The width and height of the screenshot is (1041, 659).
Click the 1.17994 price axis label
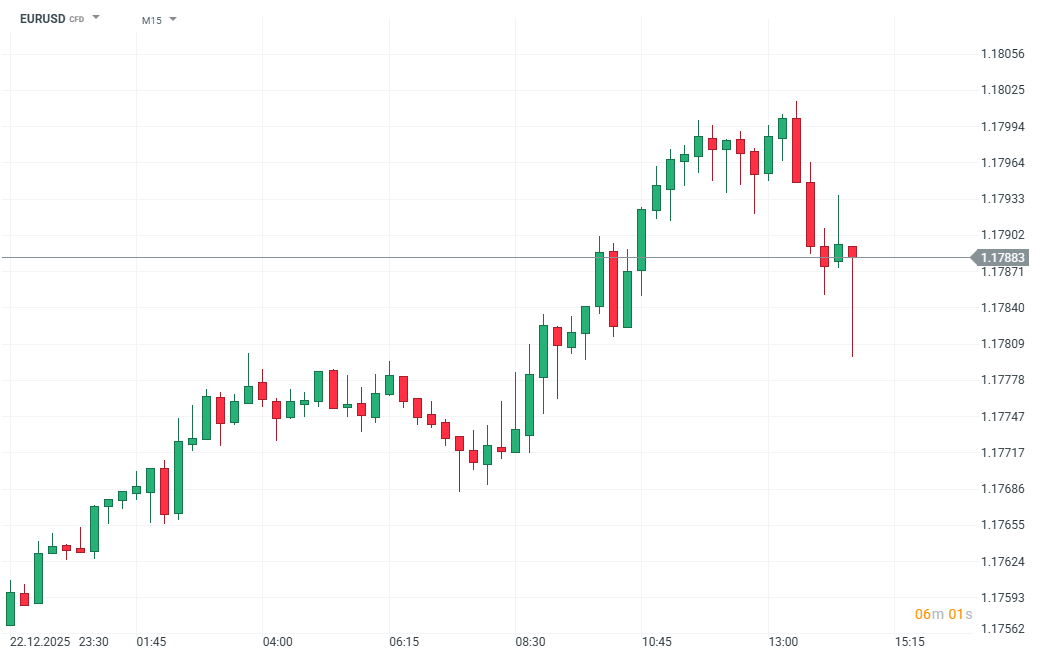(1002, 127)
